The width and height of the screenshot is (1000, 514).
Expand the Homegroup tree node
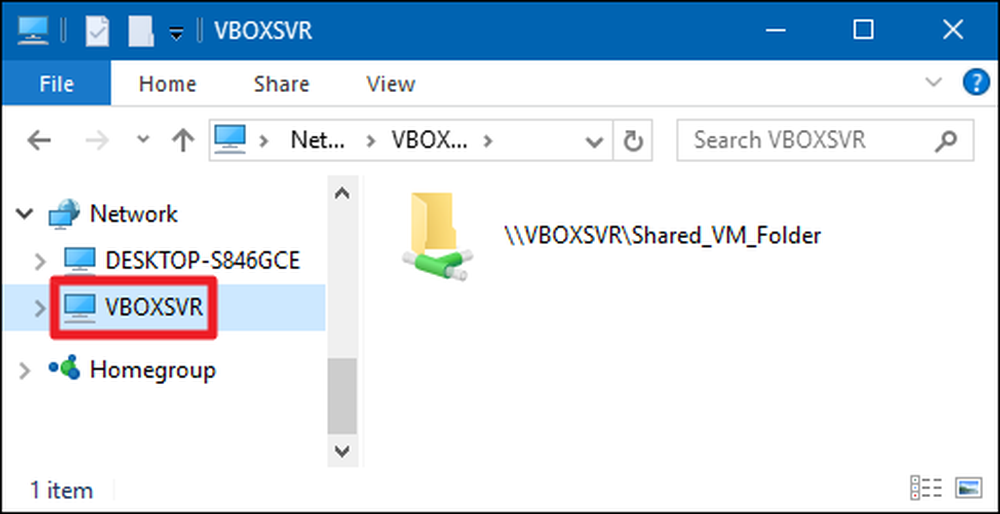(x=24, y=371)
